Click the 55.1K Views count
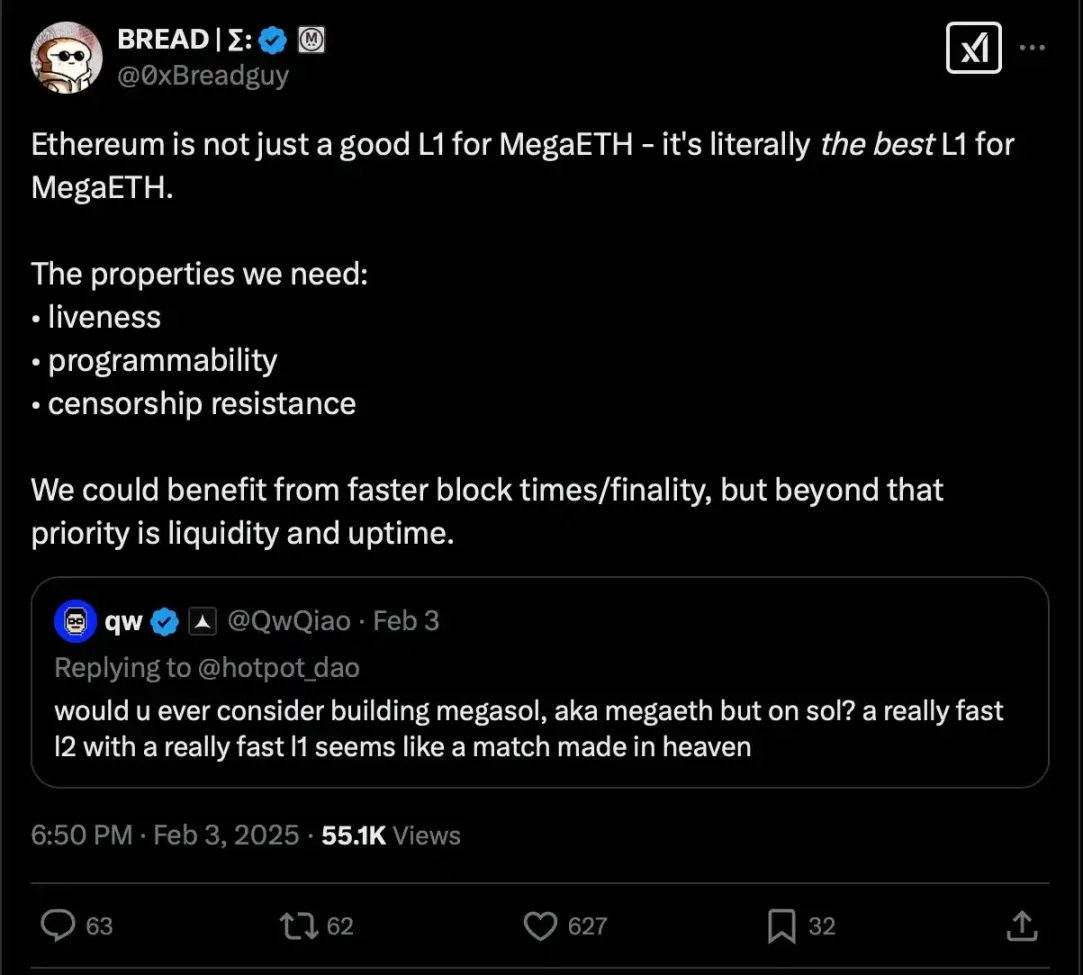The width and height of the screenshot is (1083, 975). pos(391,835)
